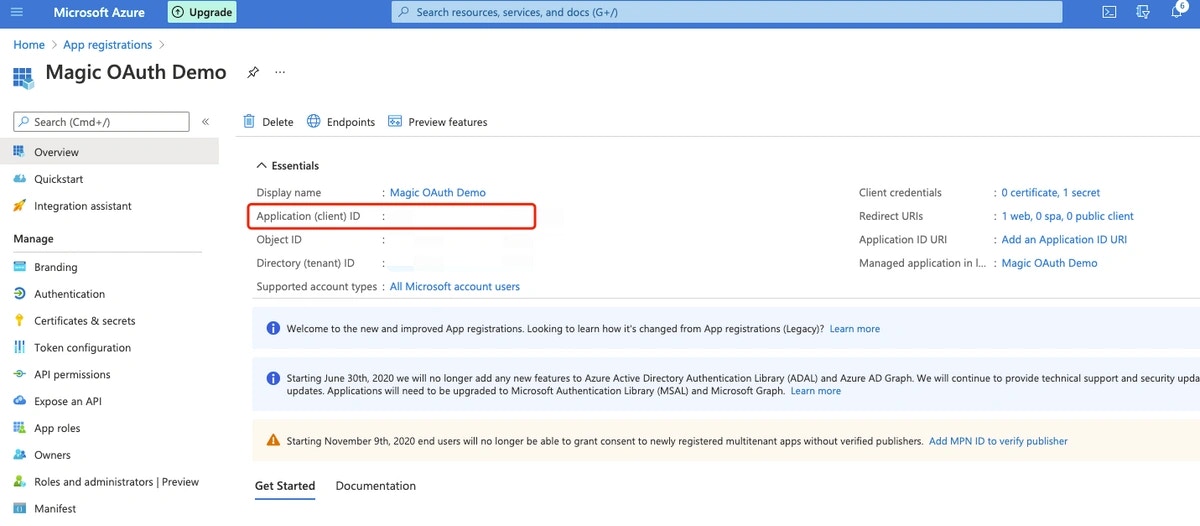Focus the sidebar Search (Cmd+/) field
1200x526 pixels.
pos(101,122)
